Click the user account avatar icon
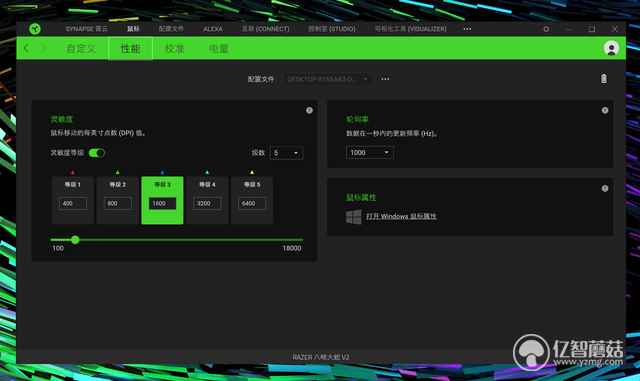This screenshot has width=640, height=381. tap(611, 48)
